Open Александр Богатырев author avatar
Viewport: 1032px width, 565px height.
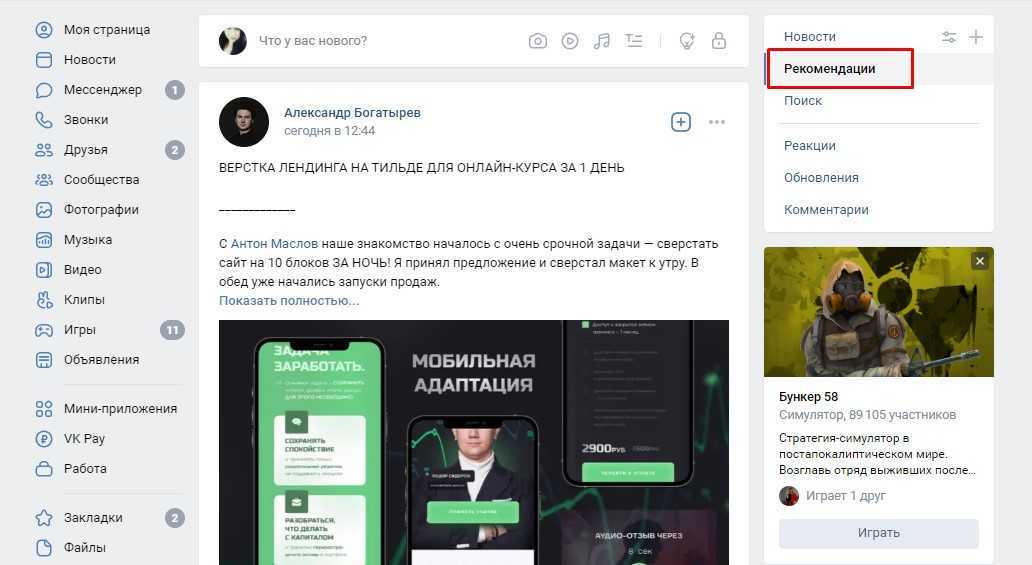pyautogui.click(x=244, y=122)
